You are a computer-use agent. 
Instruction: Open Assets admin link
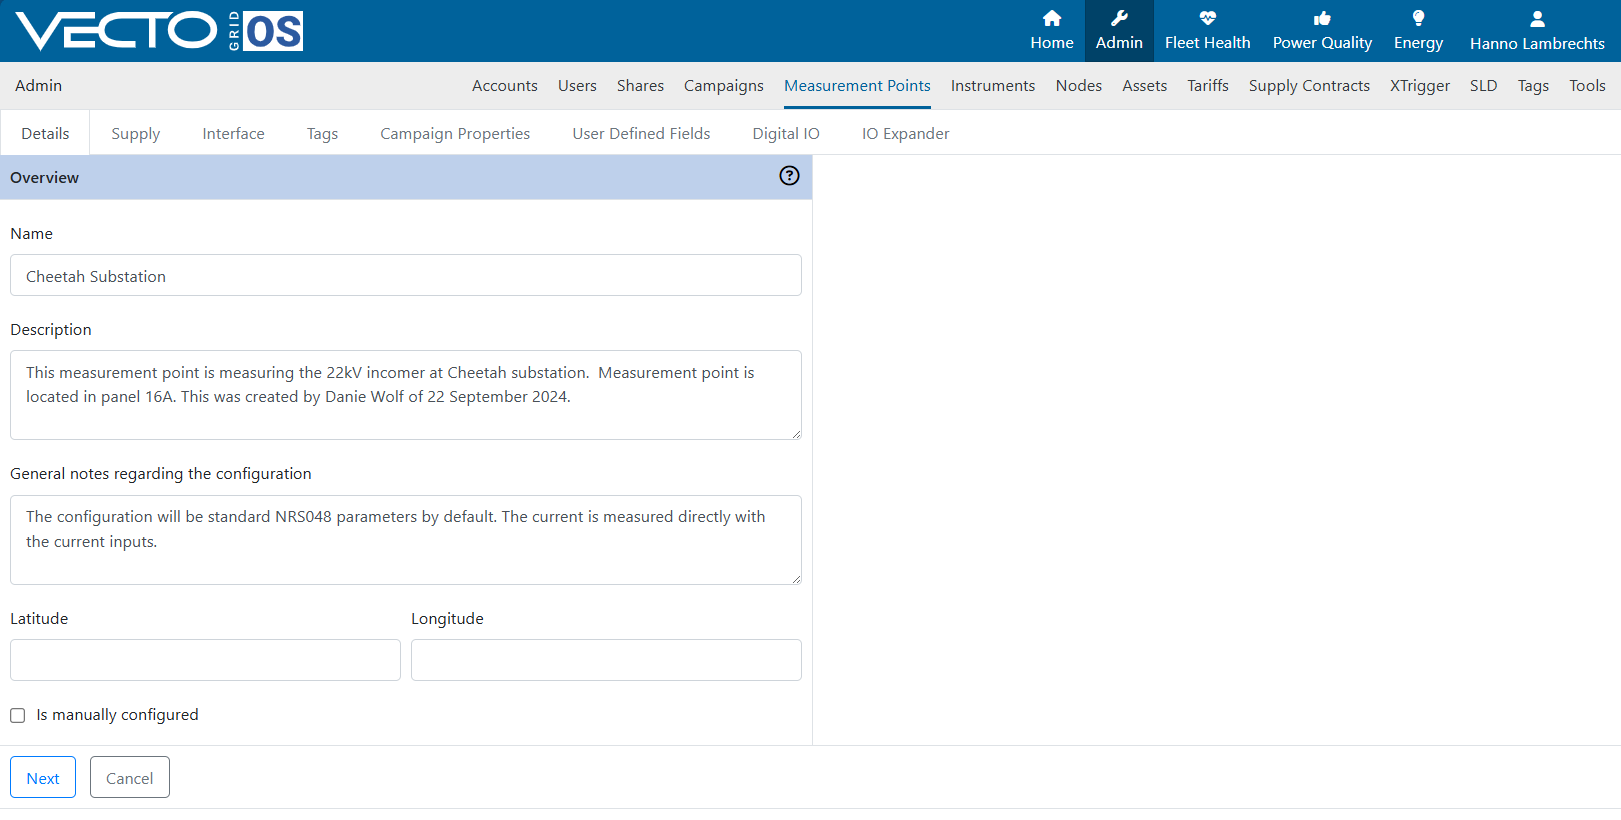click(x=1144, y=86)
